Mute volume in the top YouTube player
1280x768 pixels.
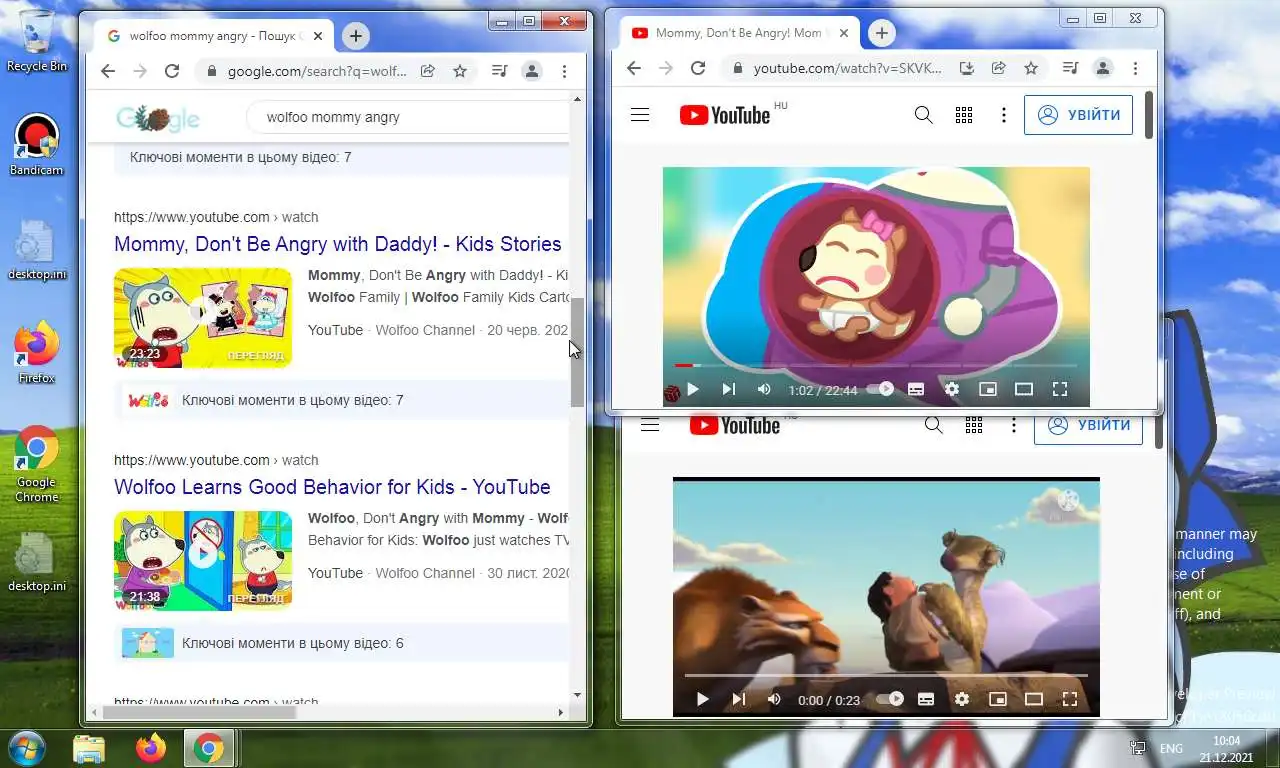[x=764, y=389]
